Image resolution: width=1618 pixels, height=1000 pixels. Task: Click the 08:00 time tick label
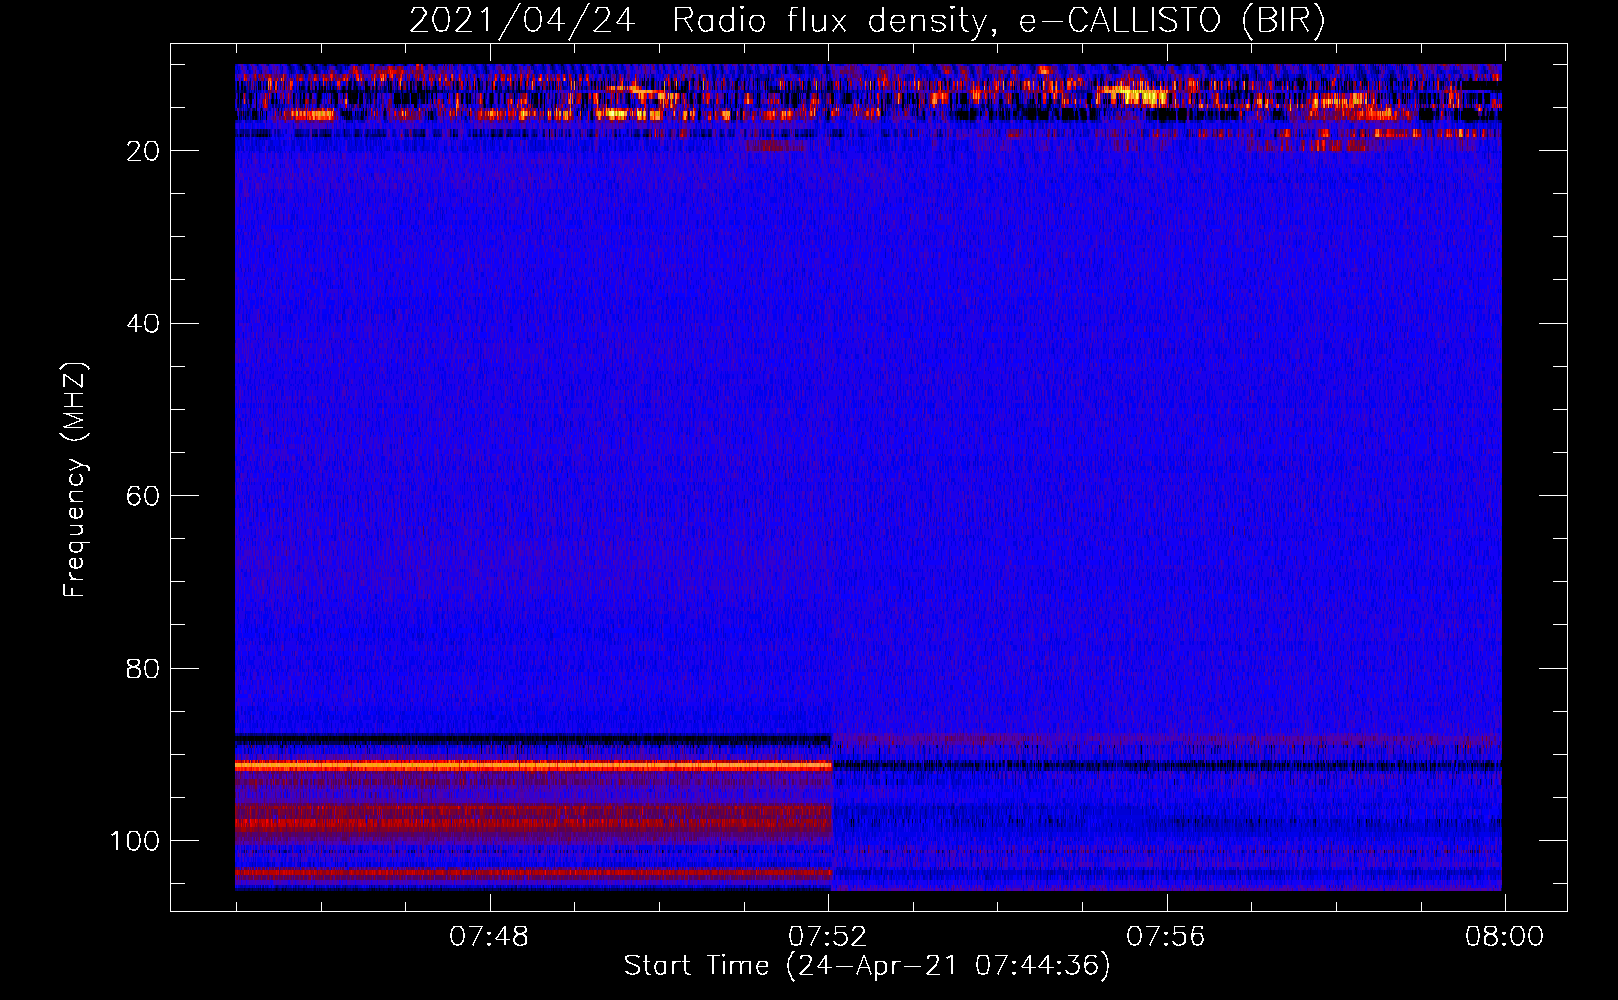[1504, 937]
